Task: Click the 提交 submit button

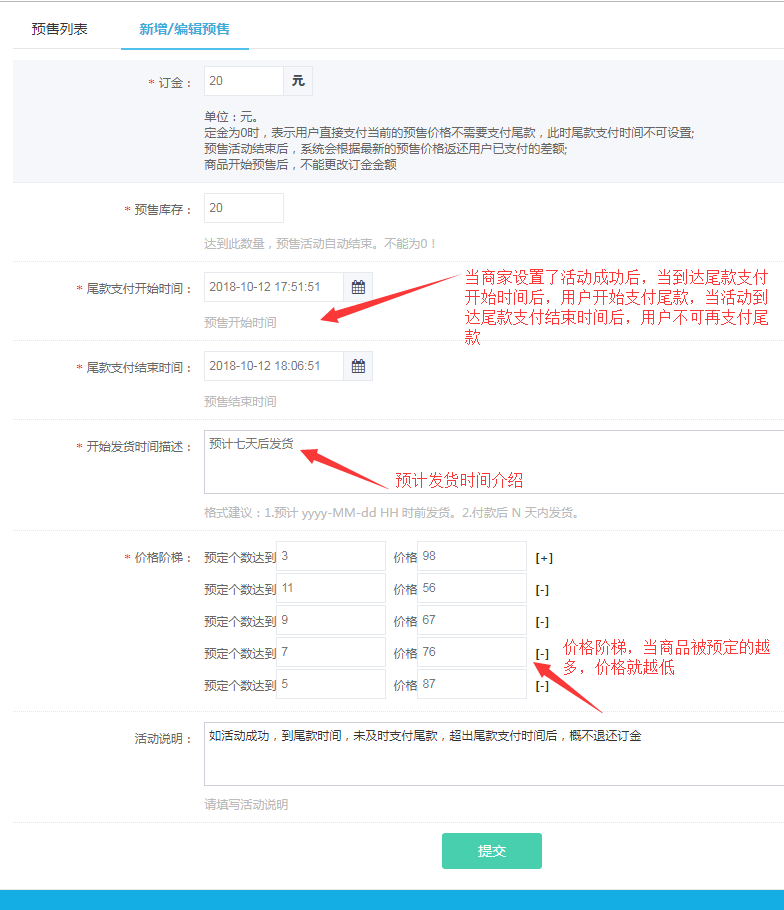Action: [491, 851]
